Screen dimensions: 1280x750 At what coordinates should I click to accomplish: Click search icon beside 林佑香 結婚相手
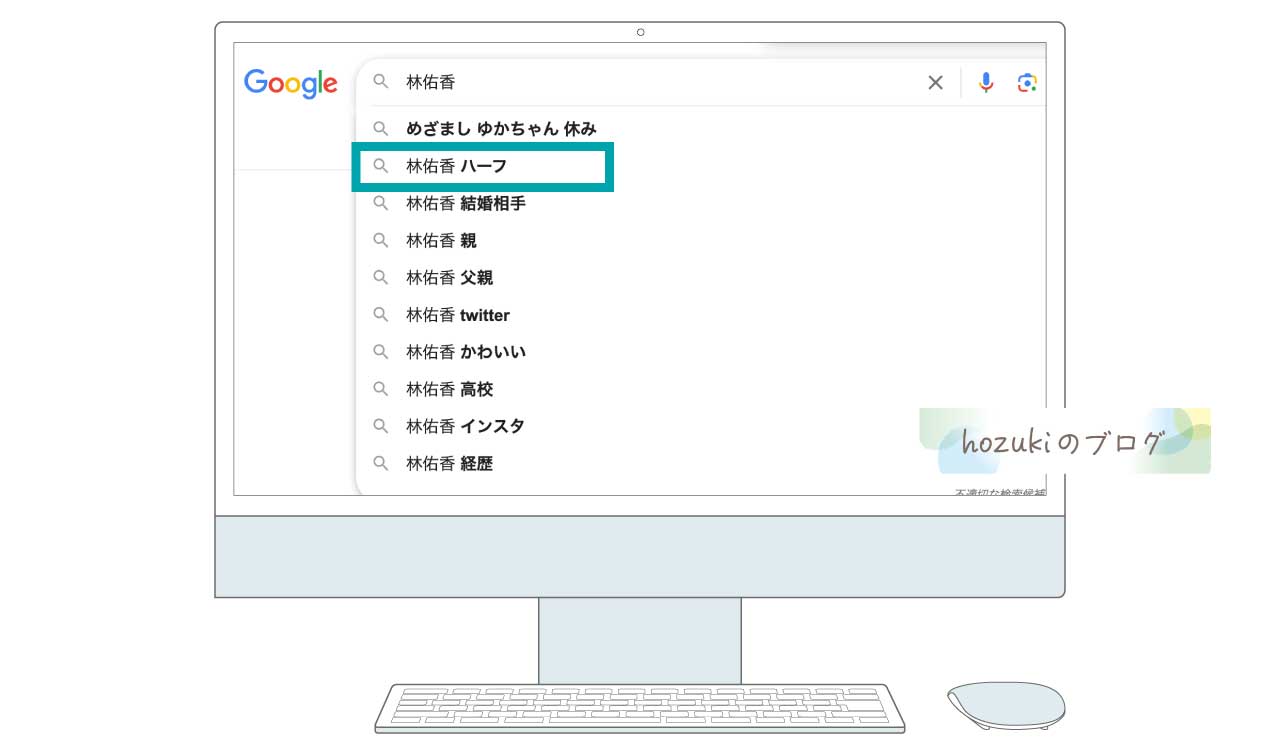[380, 203]
